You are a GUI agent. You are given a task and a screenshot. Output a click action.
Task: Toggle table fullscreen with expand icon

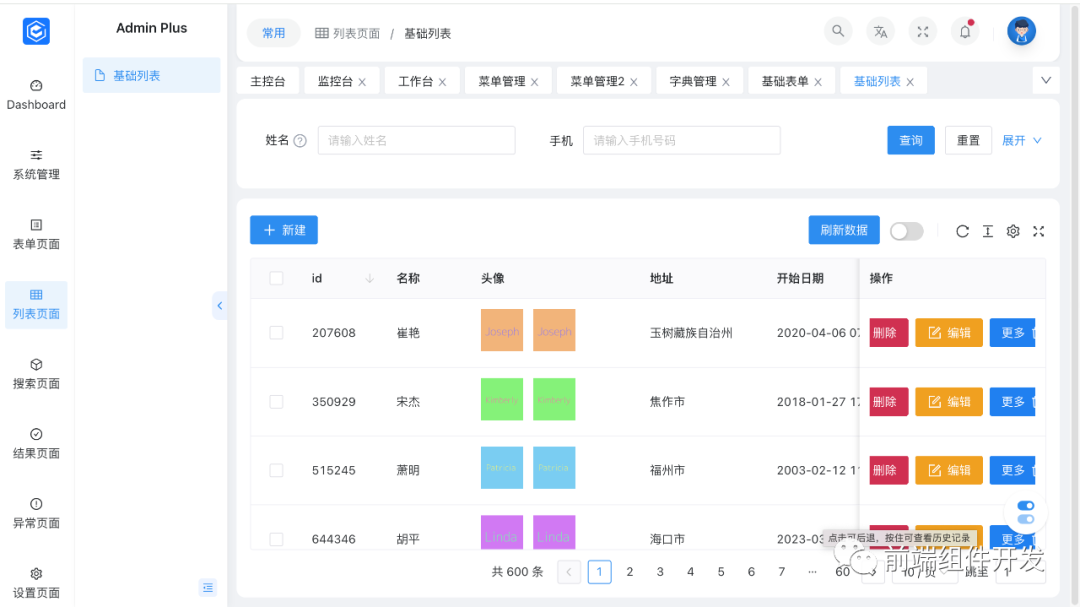point(1038,231)
